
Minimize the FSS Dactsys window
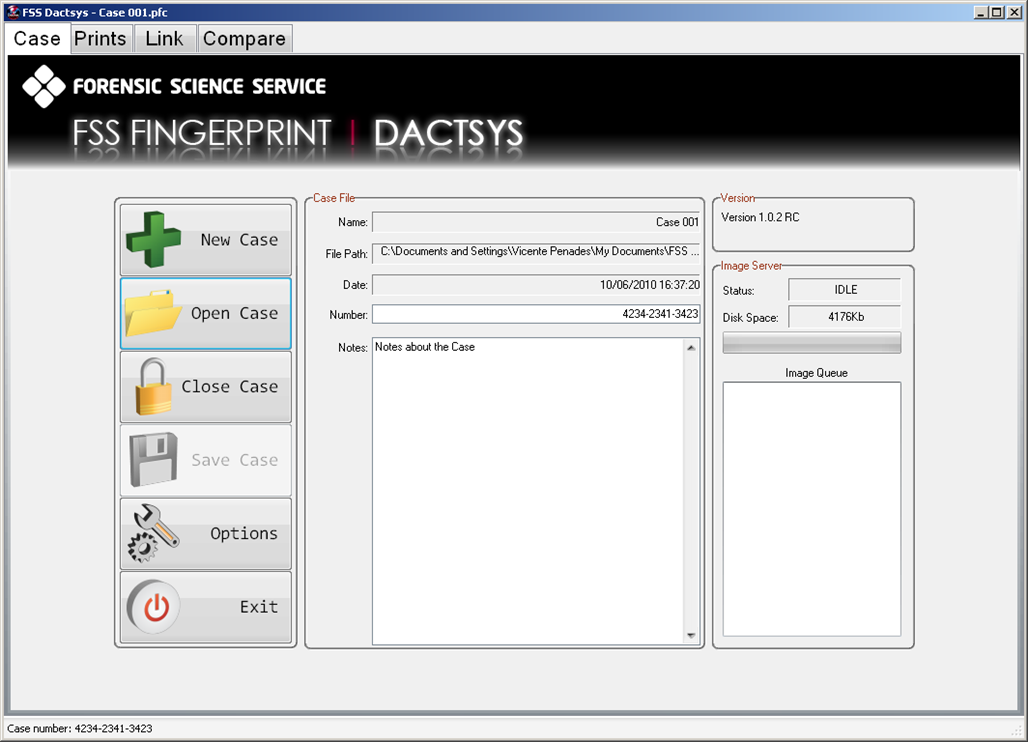(981, 12)
